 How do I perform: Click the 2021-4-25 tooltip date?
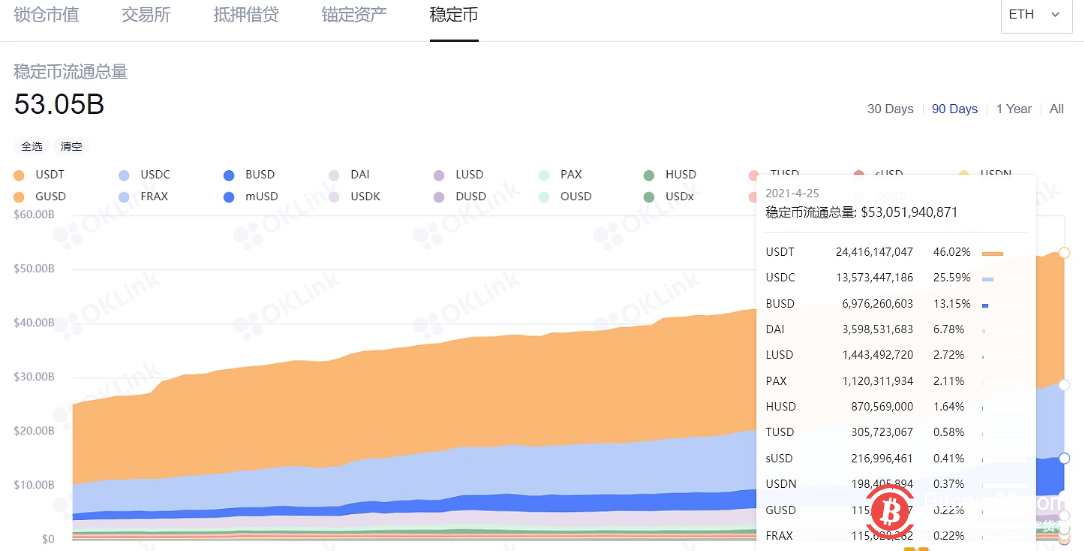792,194
